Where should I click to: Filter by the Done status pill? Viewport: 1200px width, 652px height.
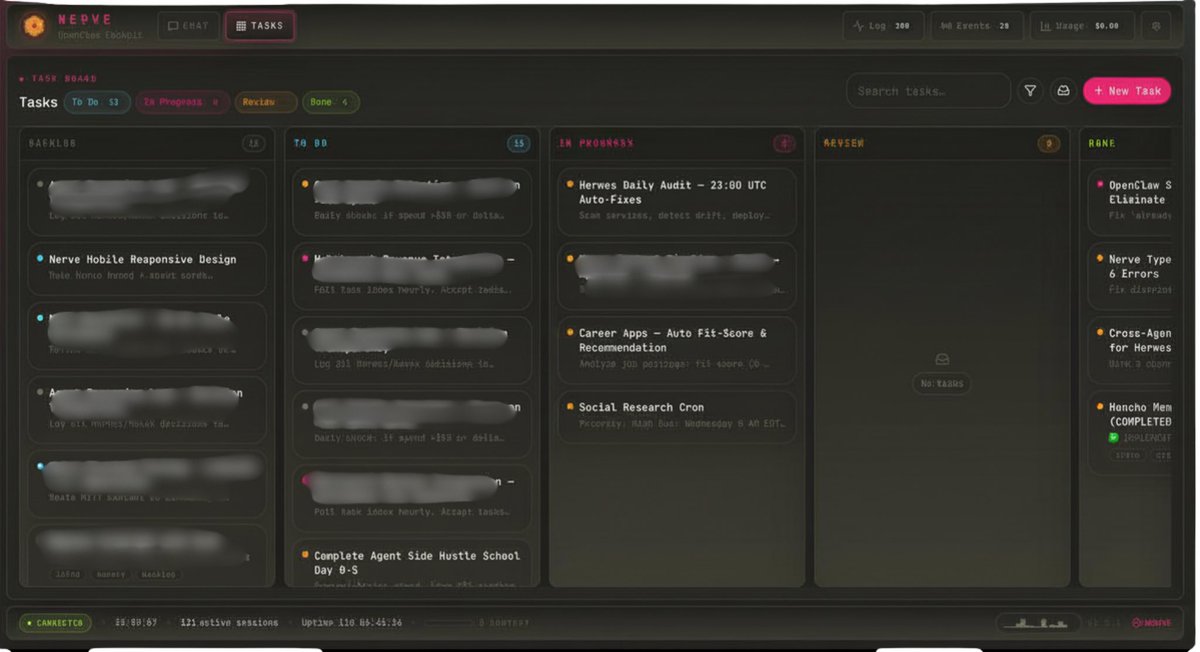(331, 102)
